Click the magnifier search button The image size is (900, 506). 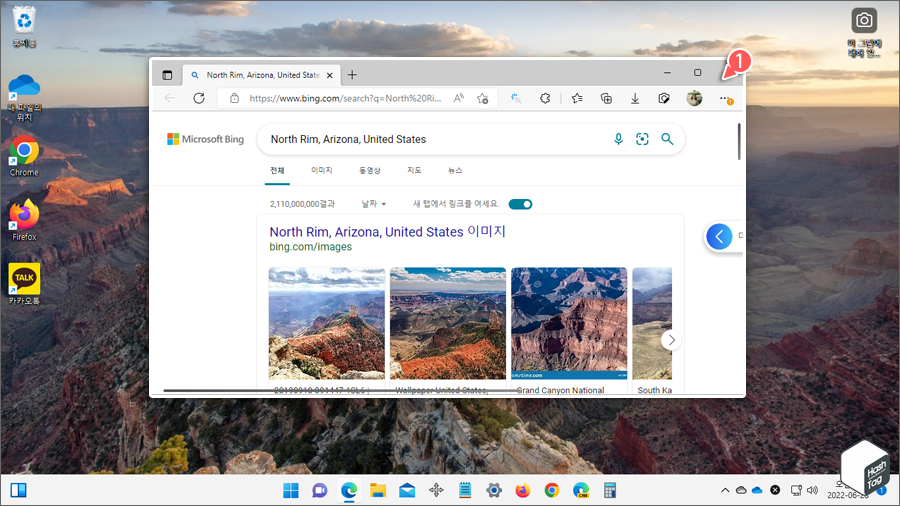point(667,139)
